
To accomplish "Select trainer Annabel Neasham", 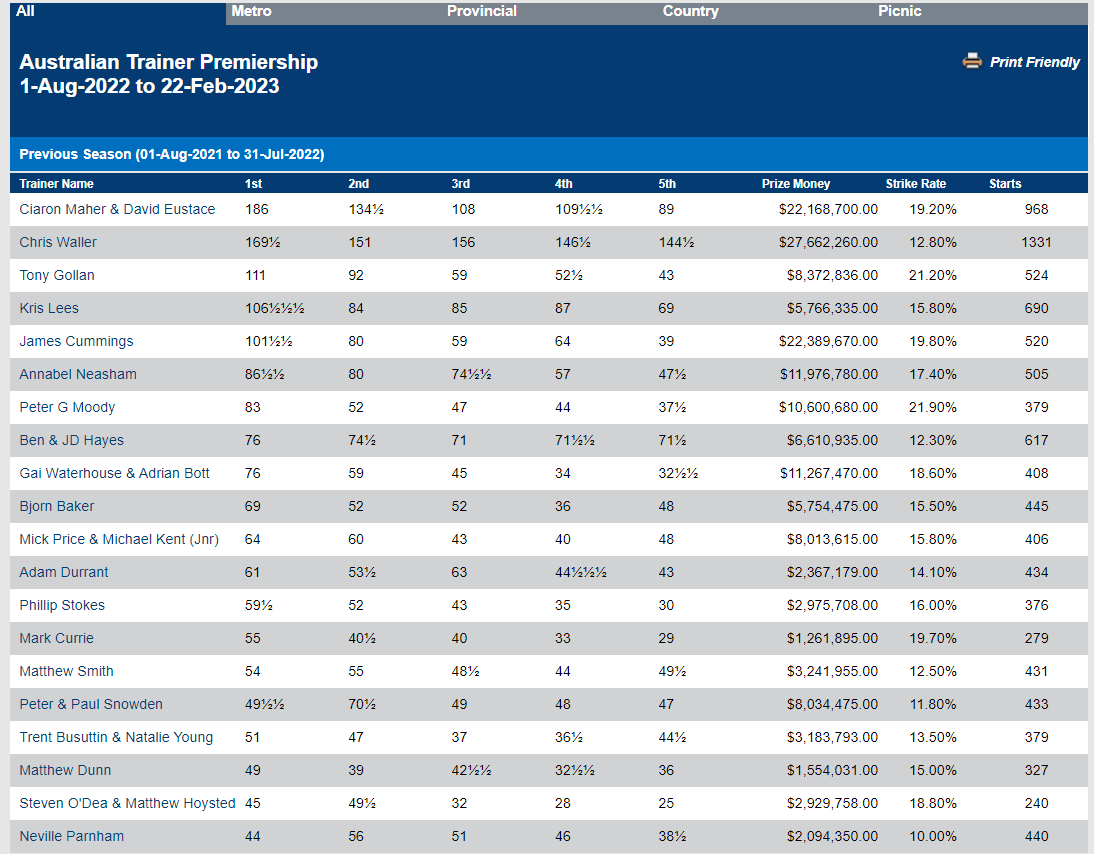I will (78, 374).
